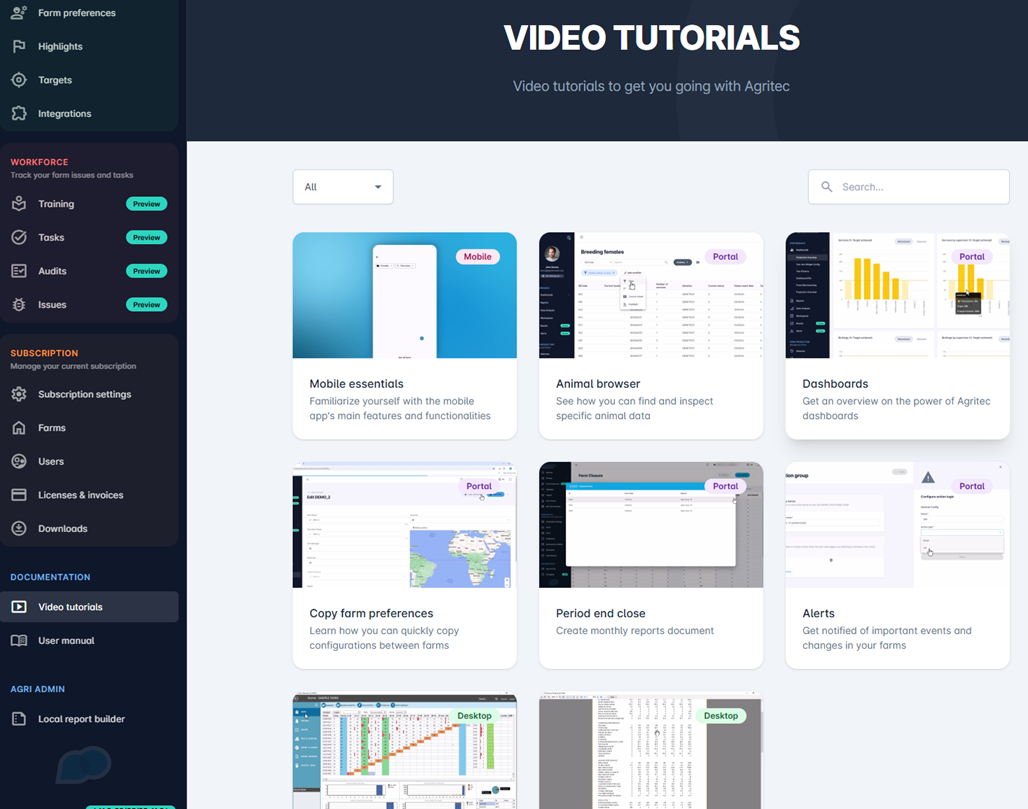Open the Period end close card
Screen dimensions: 1028x809
650,565
